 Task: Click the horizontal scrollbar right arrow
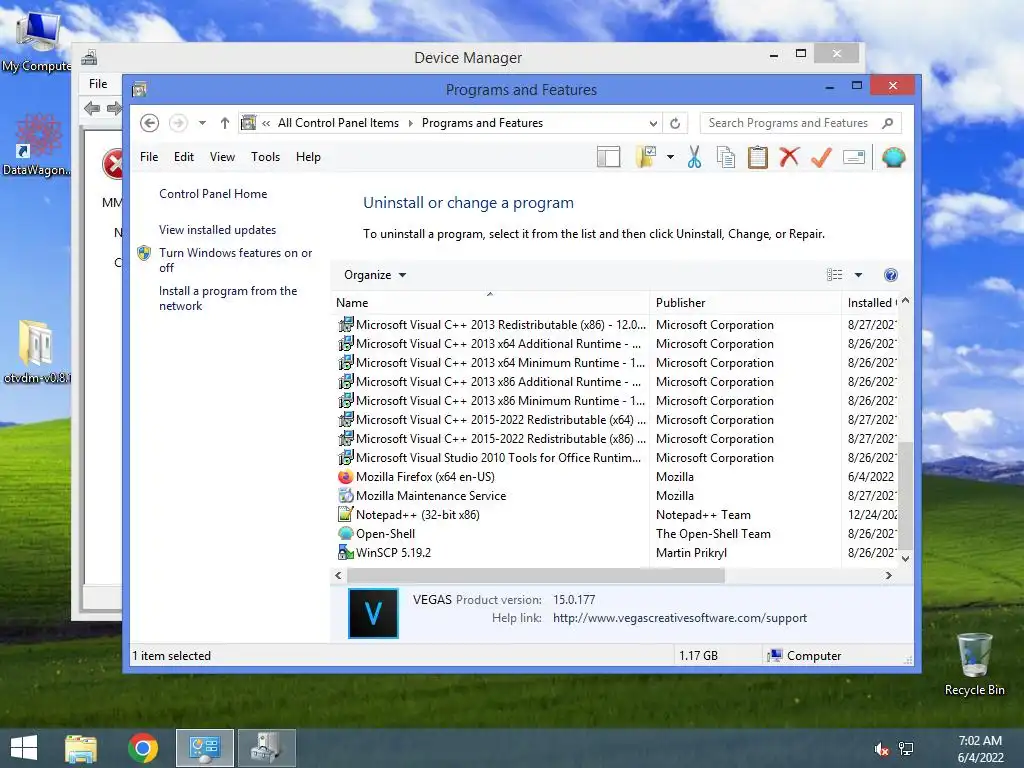coord(888,575)
